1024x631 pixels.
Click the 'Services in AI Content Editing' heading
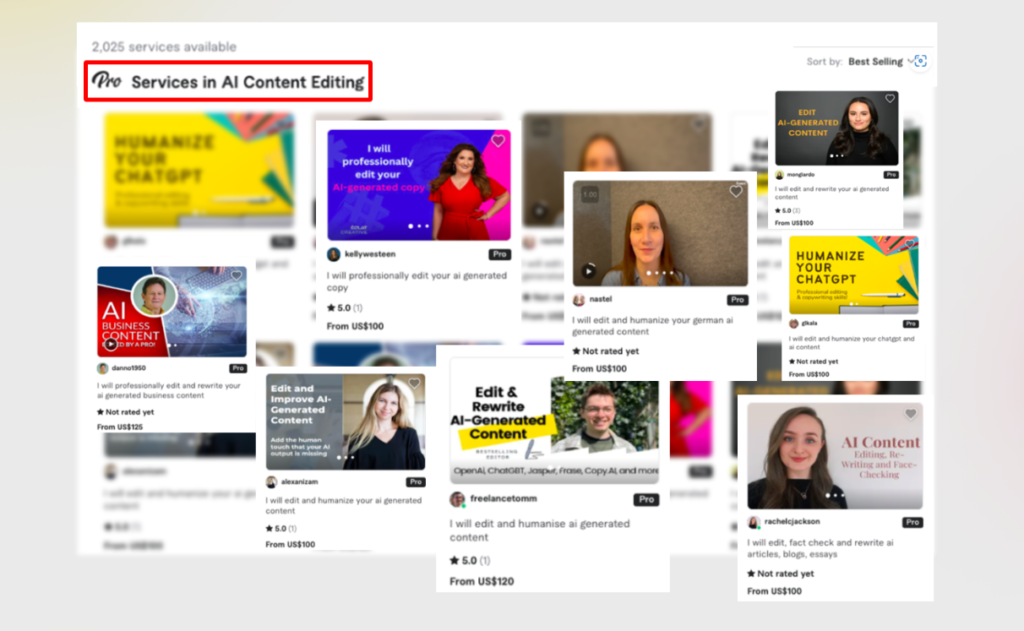(248, 82)
